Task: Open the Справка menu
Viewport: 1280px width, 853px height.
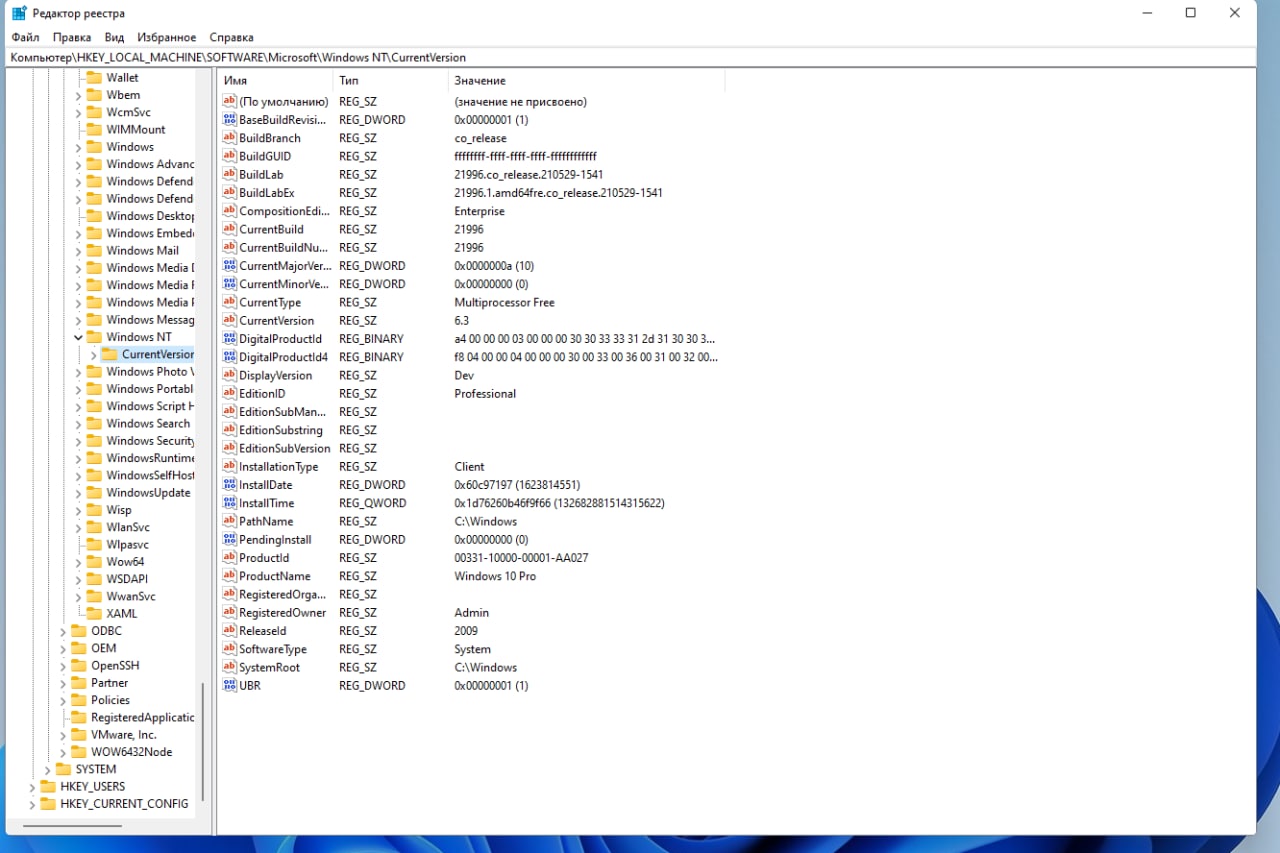Action: 232,37
